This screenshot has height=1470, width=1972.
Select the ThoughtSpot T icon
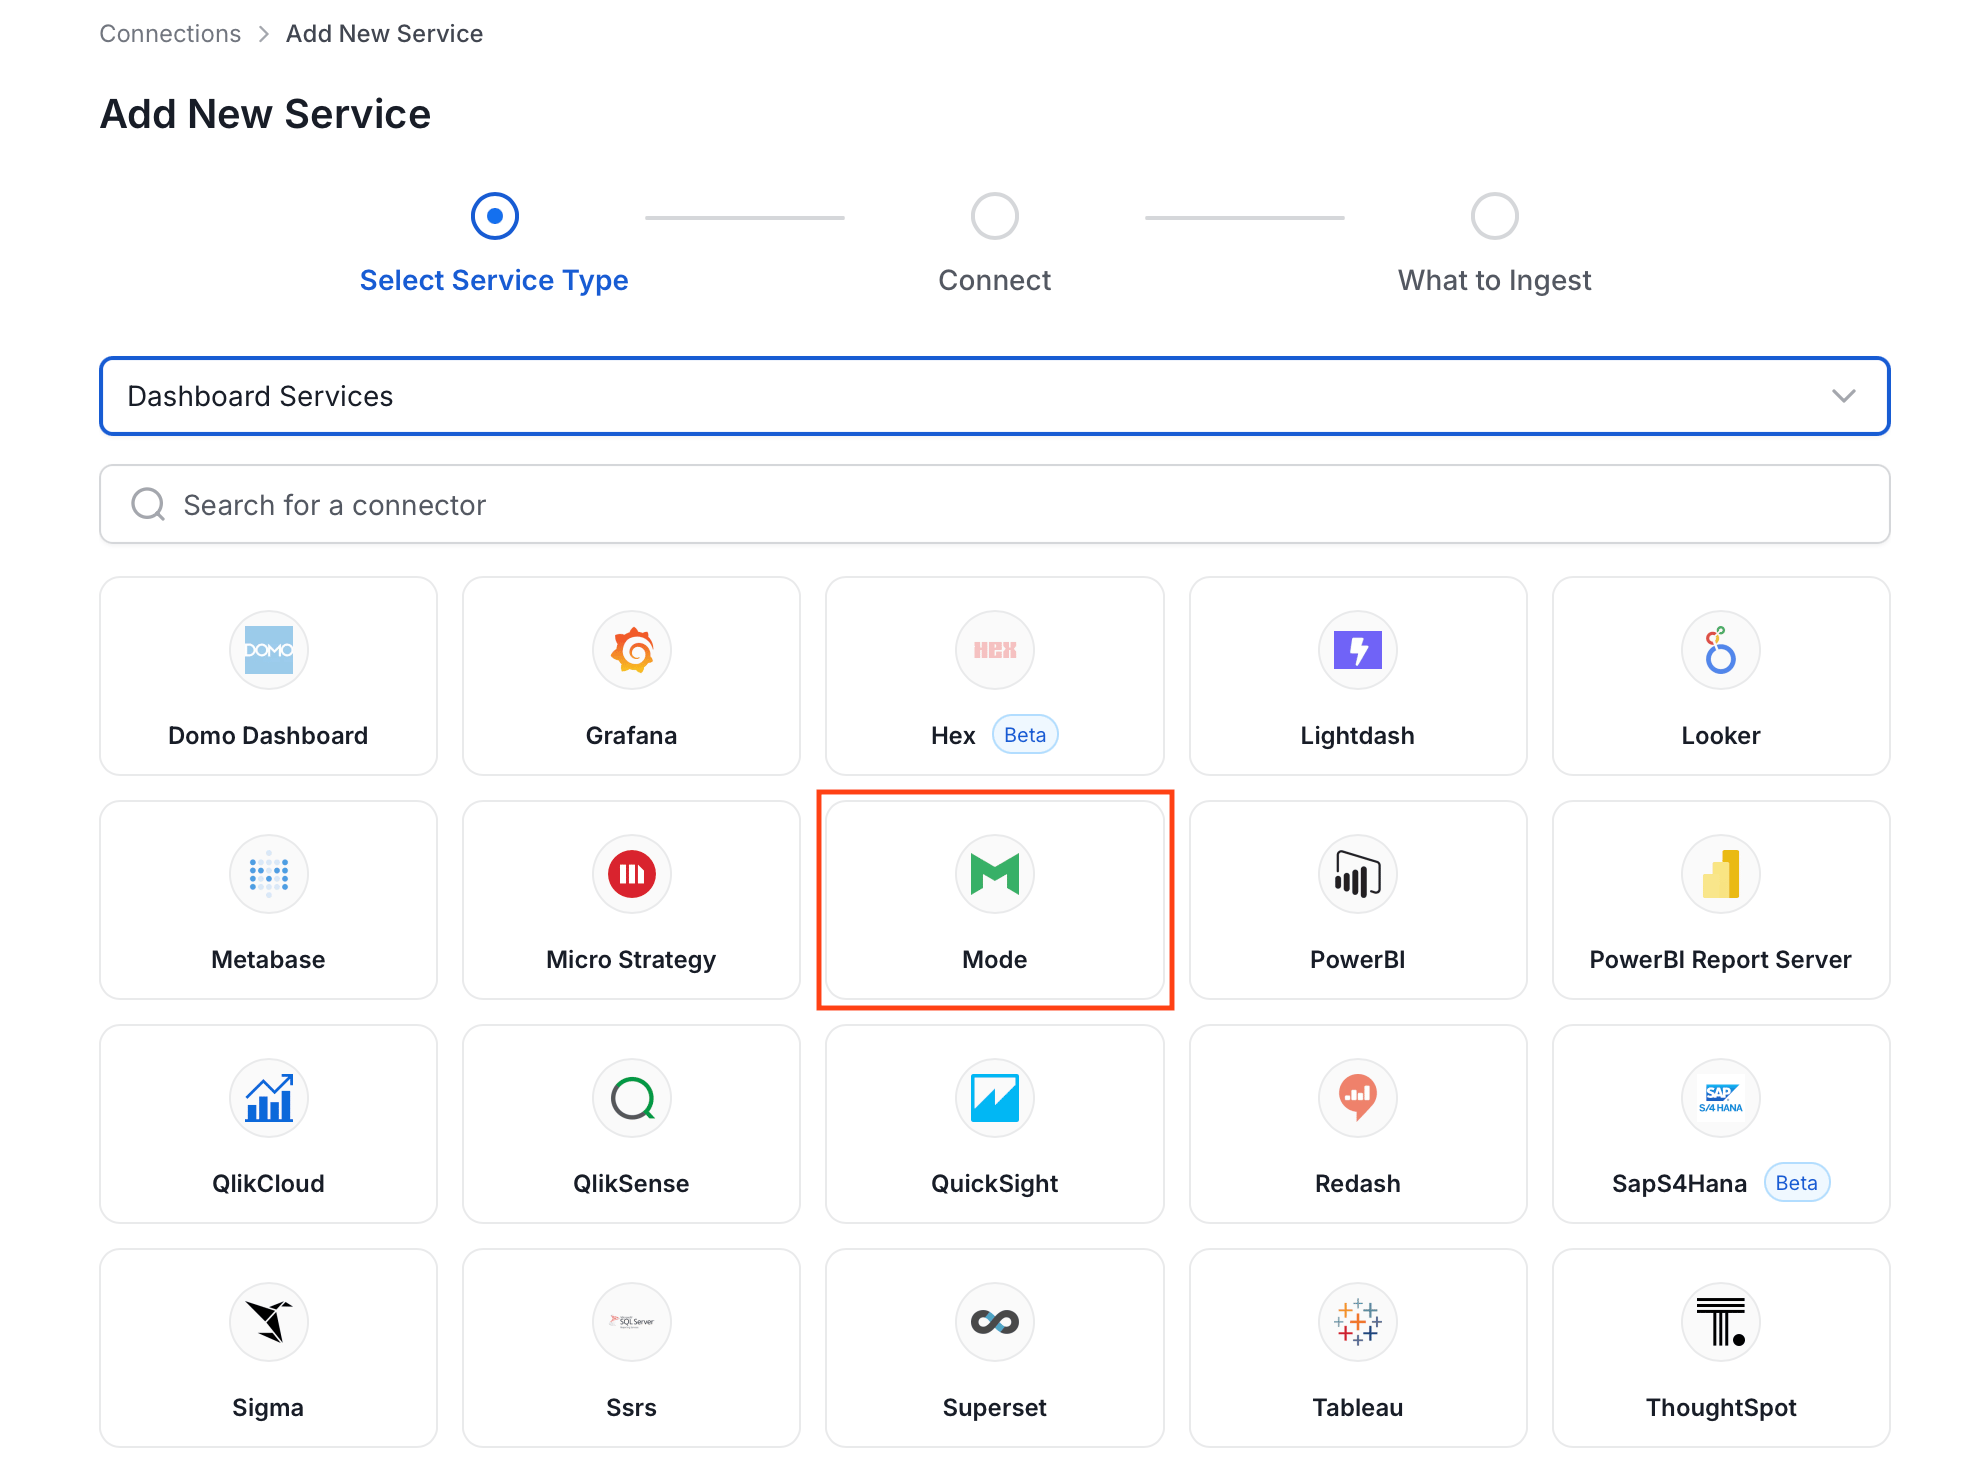point(1720,1322)
